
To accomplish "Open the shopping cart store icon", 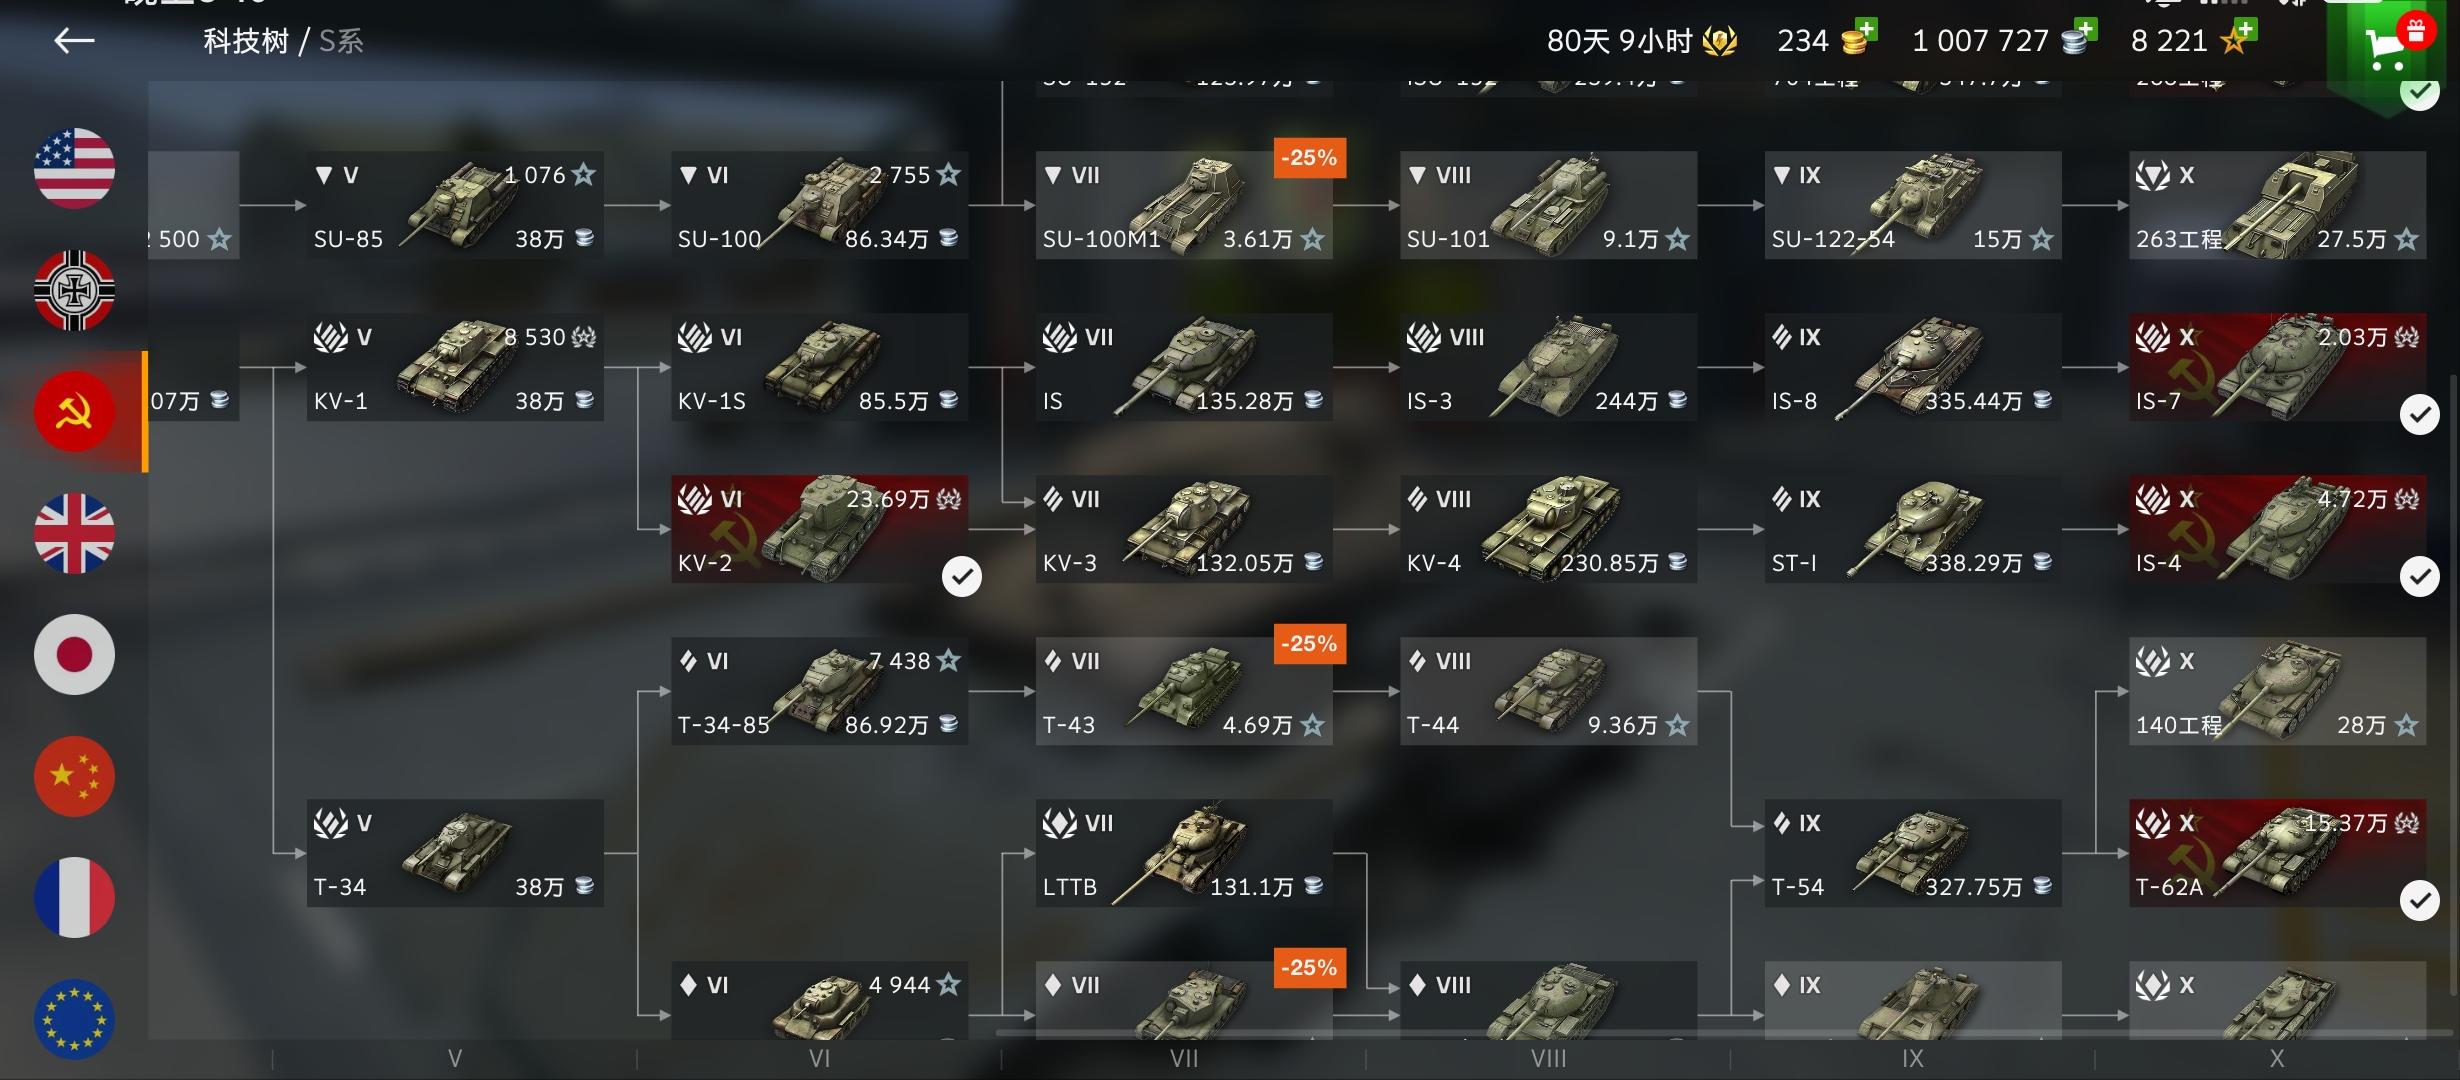I will (x=2392, y=45).
